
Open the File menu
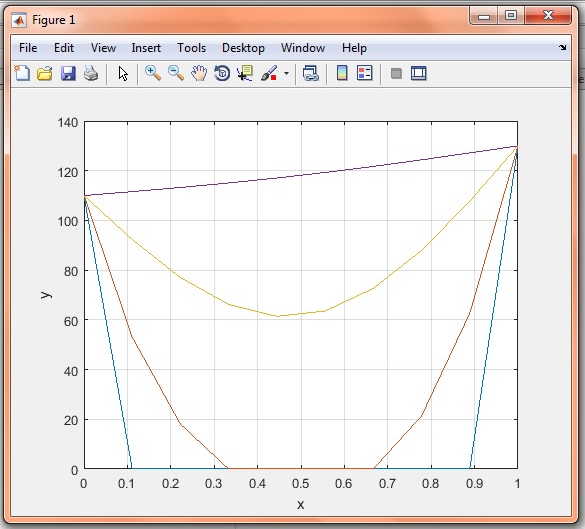[28, 48]
